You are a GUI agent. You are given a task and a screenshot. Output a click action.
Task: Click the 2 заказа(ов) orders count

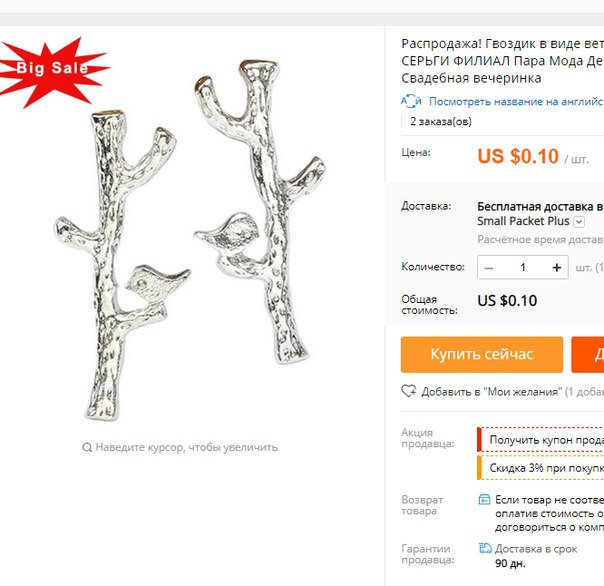(441, 121)
